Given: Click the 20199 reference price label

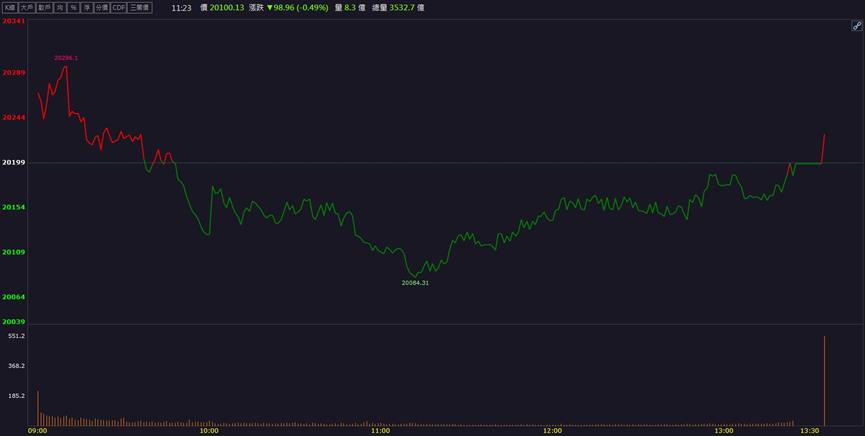Looking at the screenshot, I should pyautogui.click(x=12, y=162).
